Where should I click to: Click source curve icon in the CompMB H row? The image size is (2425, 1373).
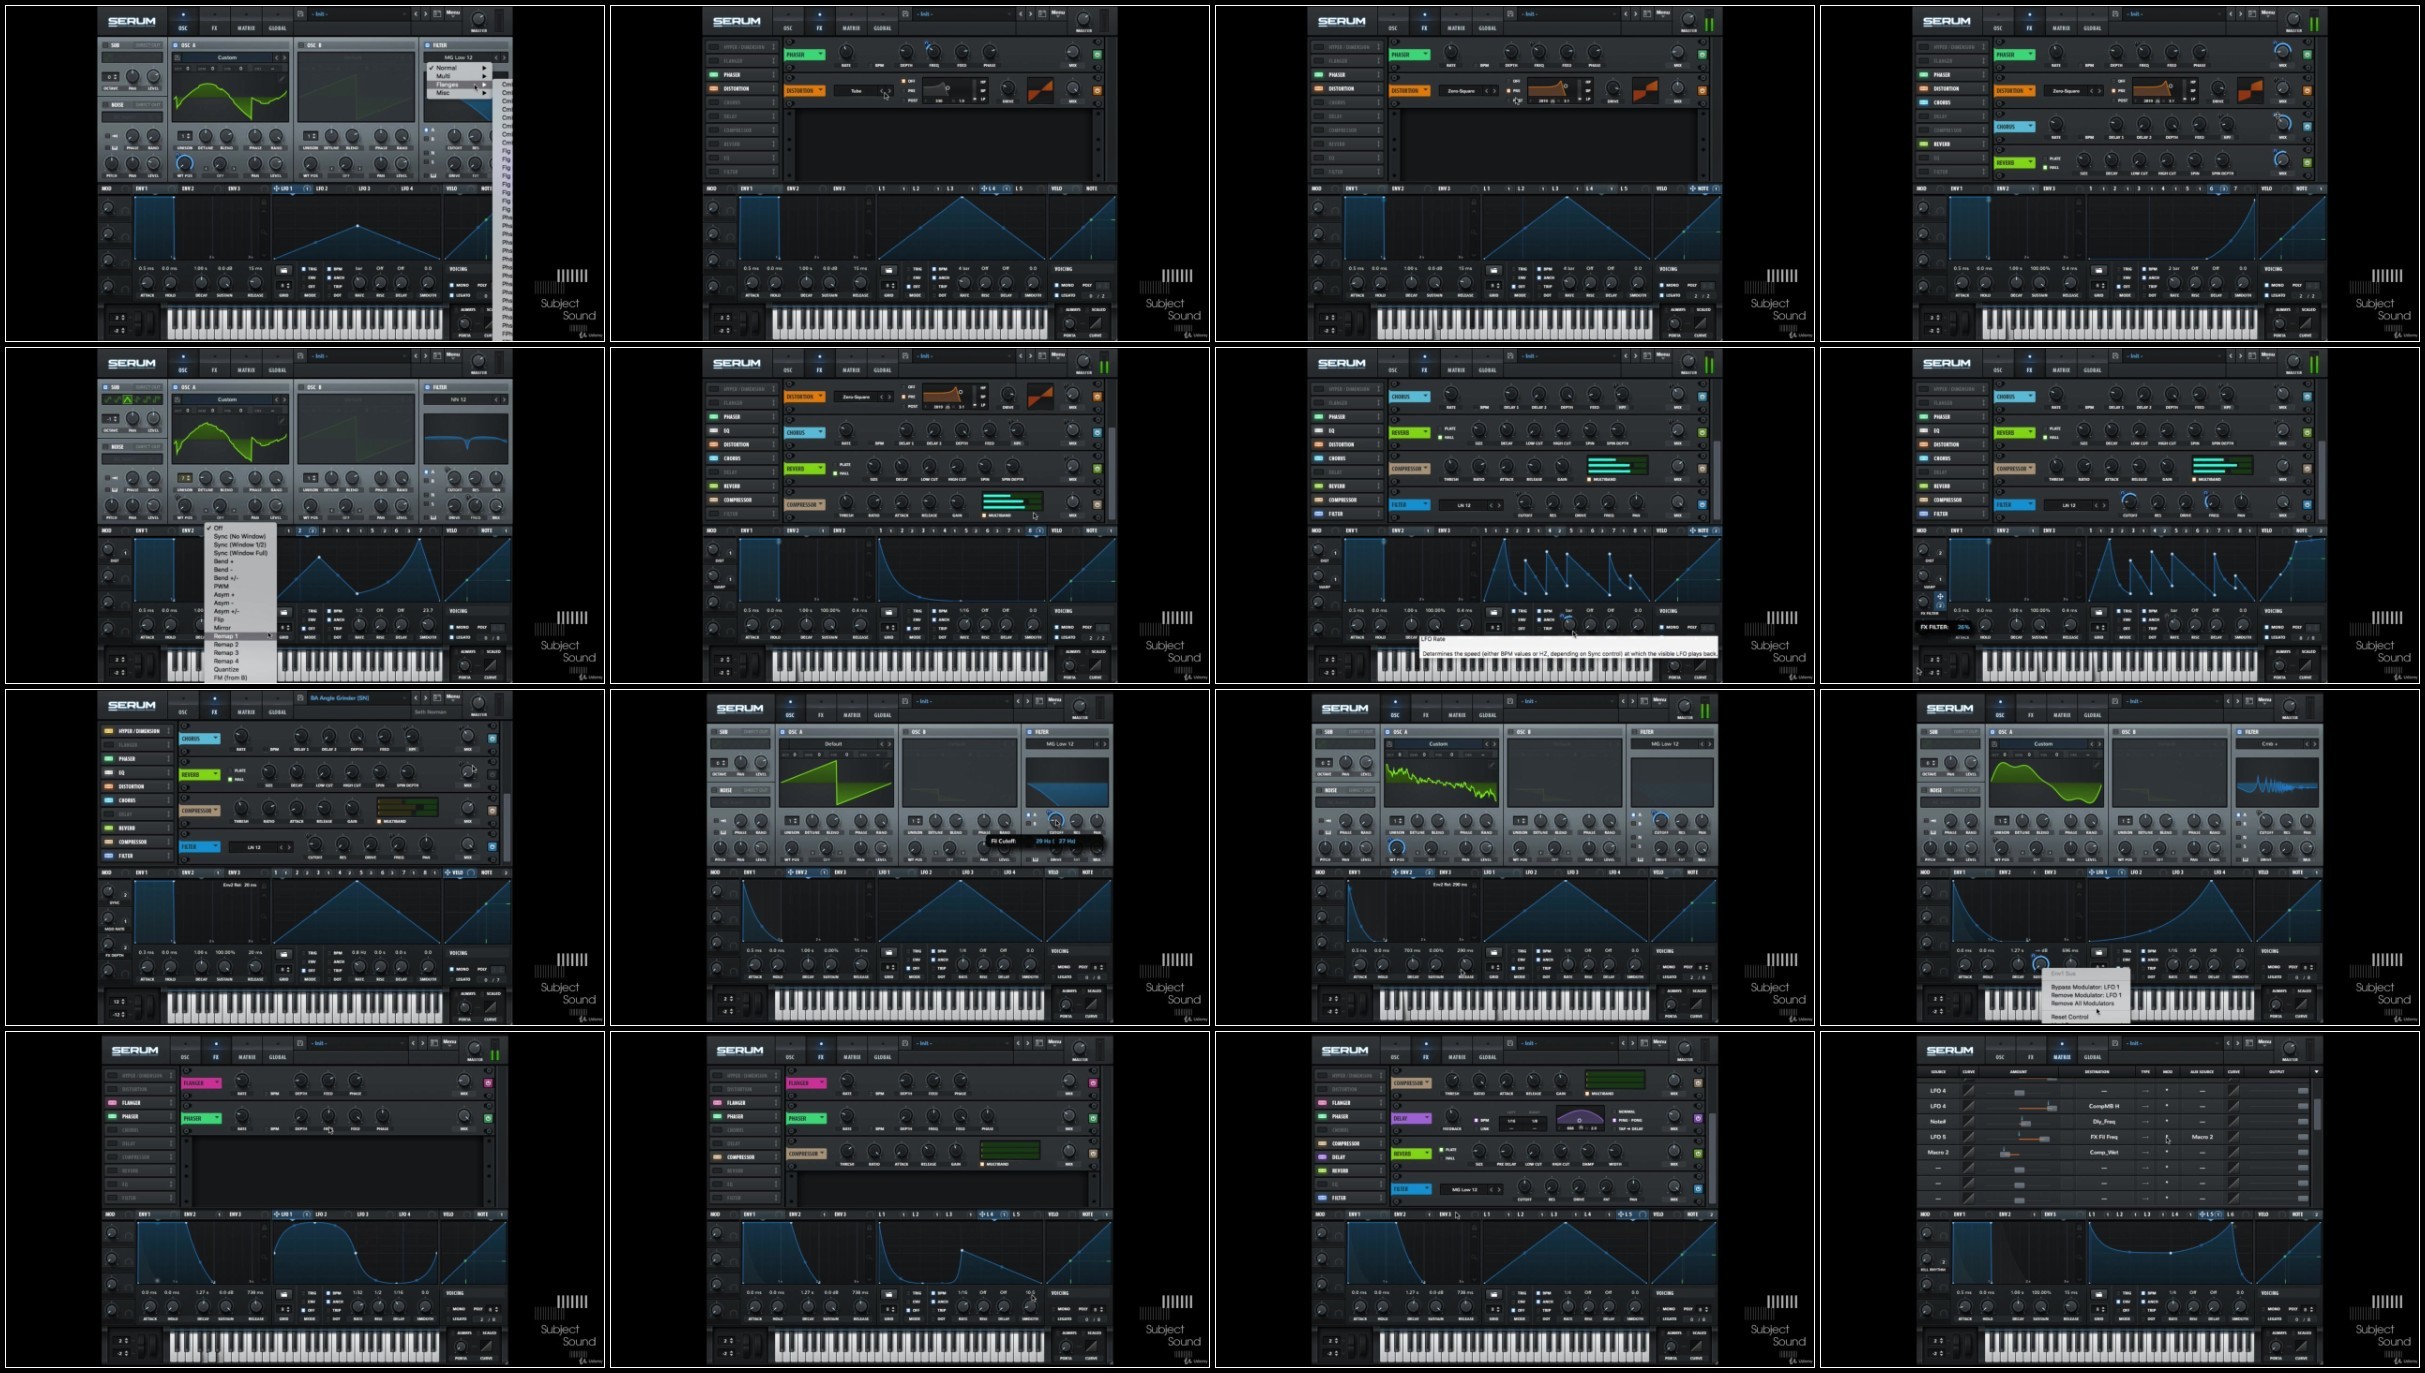click(1969, 1106)
